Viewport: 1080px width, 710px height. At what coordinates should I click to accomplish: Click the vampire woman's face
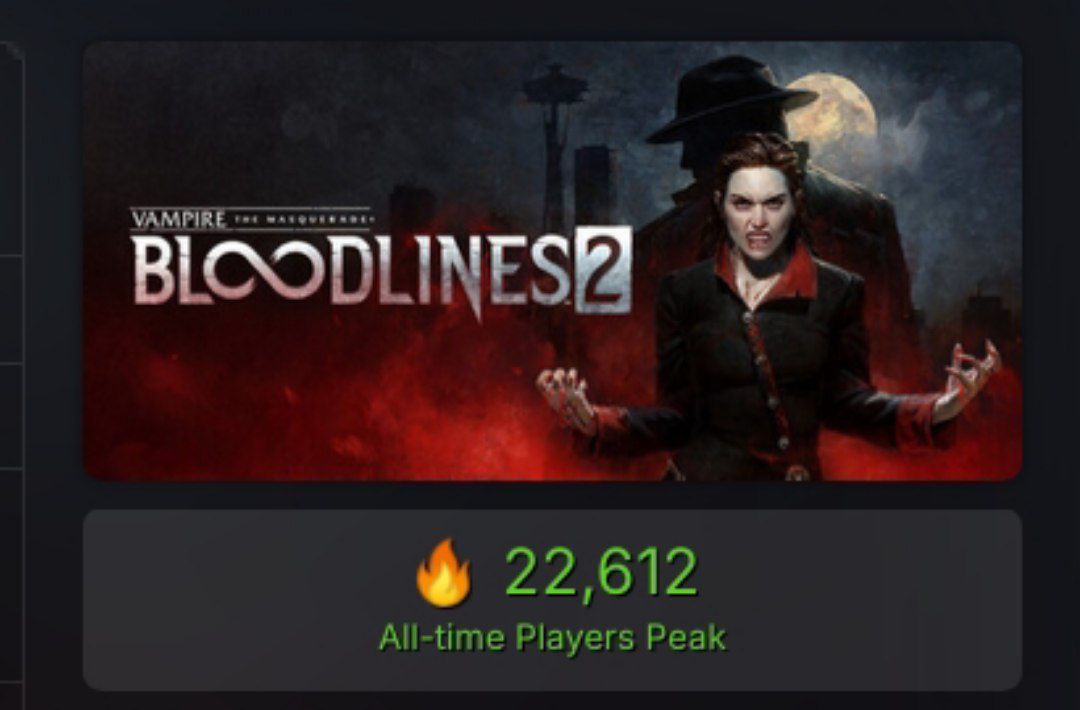click(x=756, y=210)
